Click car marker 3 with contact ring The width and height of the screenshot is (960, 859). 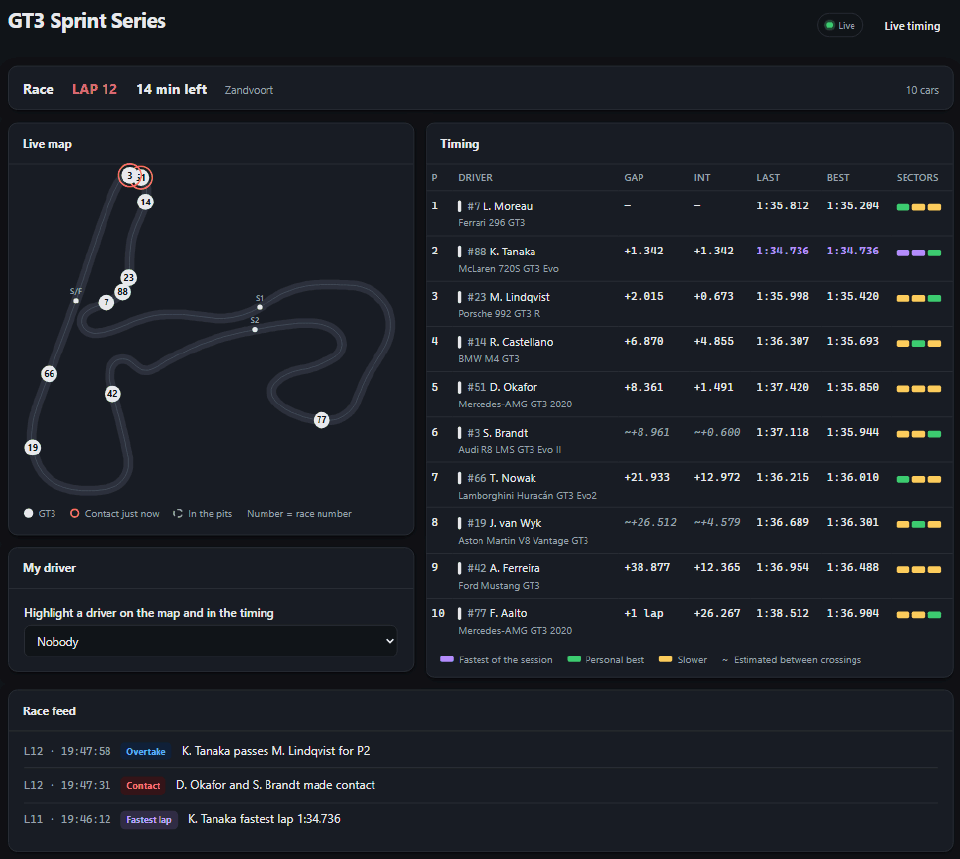click(x=129, y=176)
